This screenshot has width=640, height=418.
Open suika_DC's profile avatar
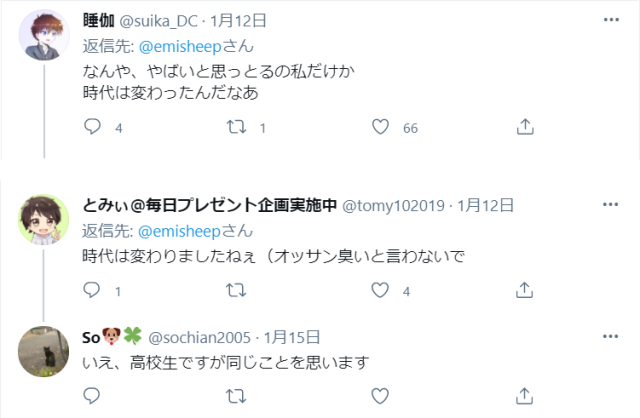tap(44, 36)
